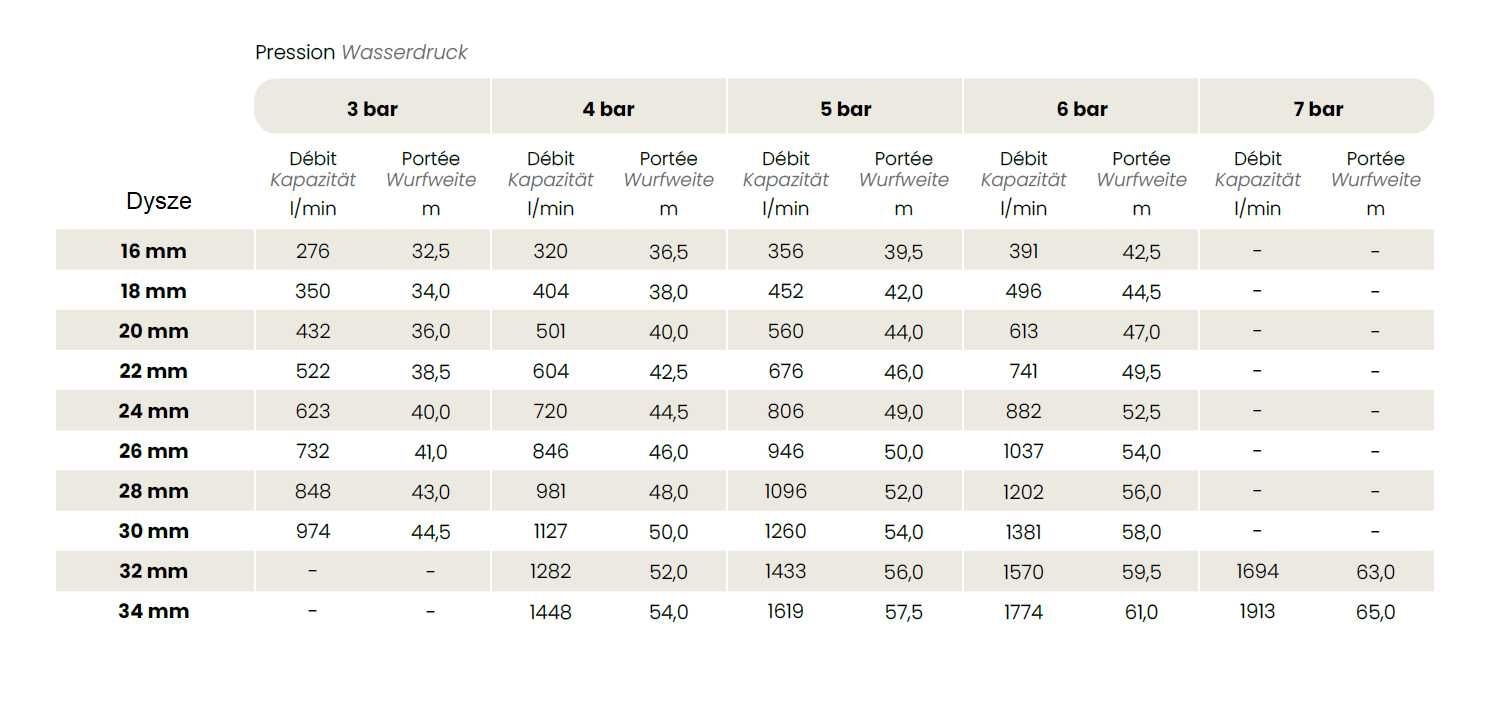Click the 7 bar pressure header

[1317, 109]
